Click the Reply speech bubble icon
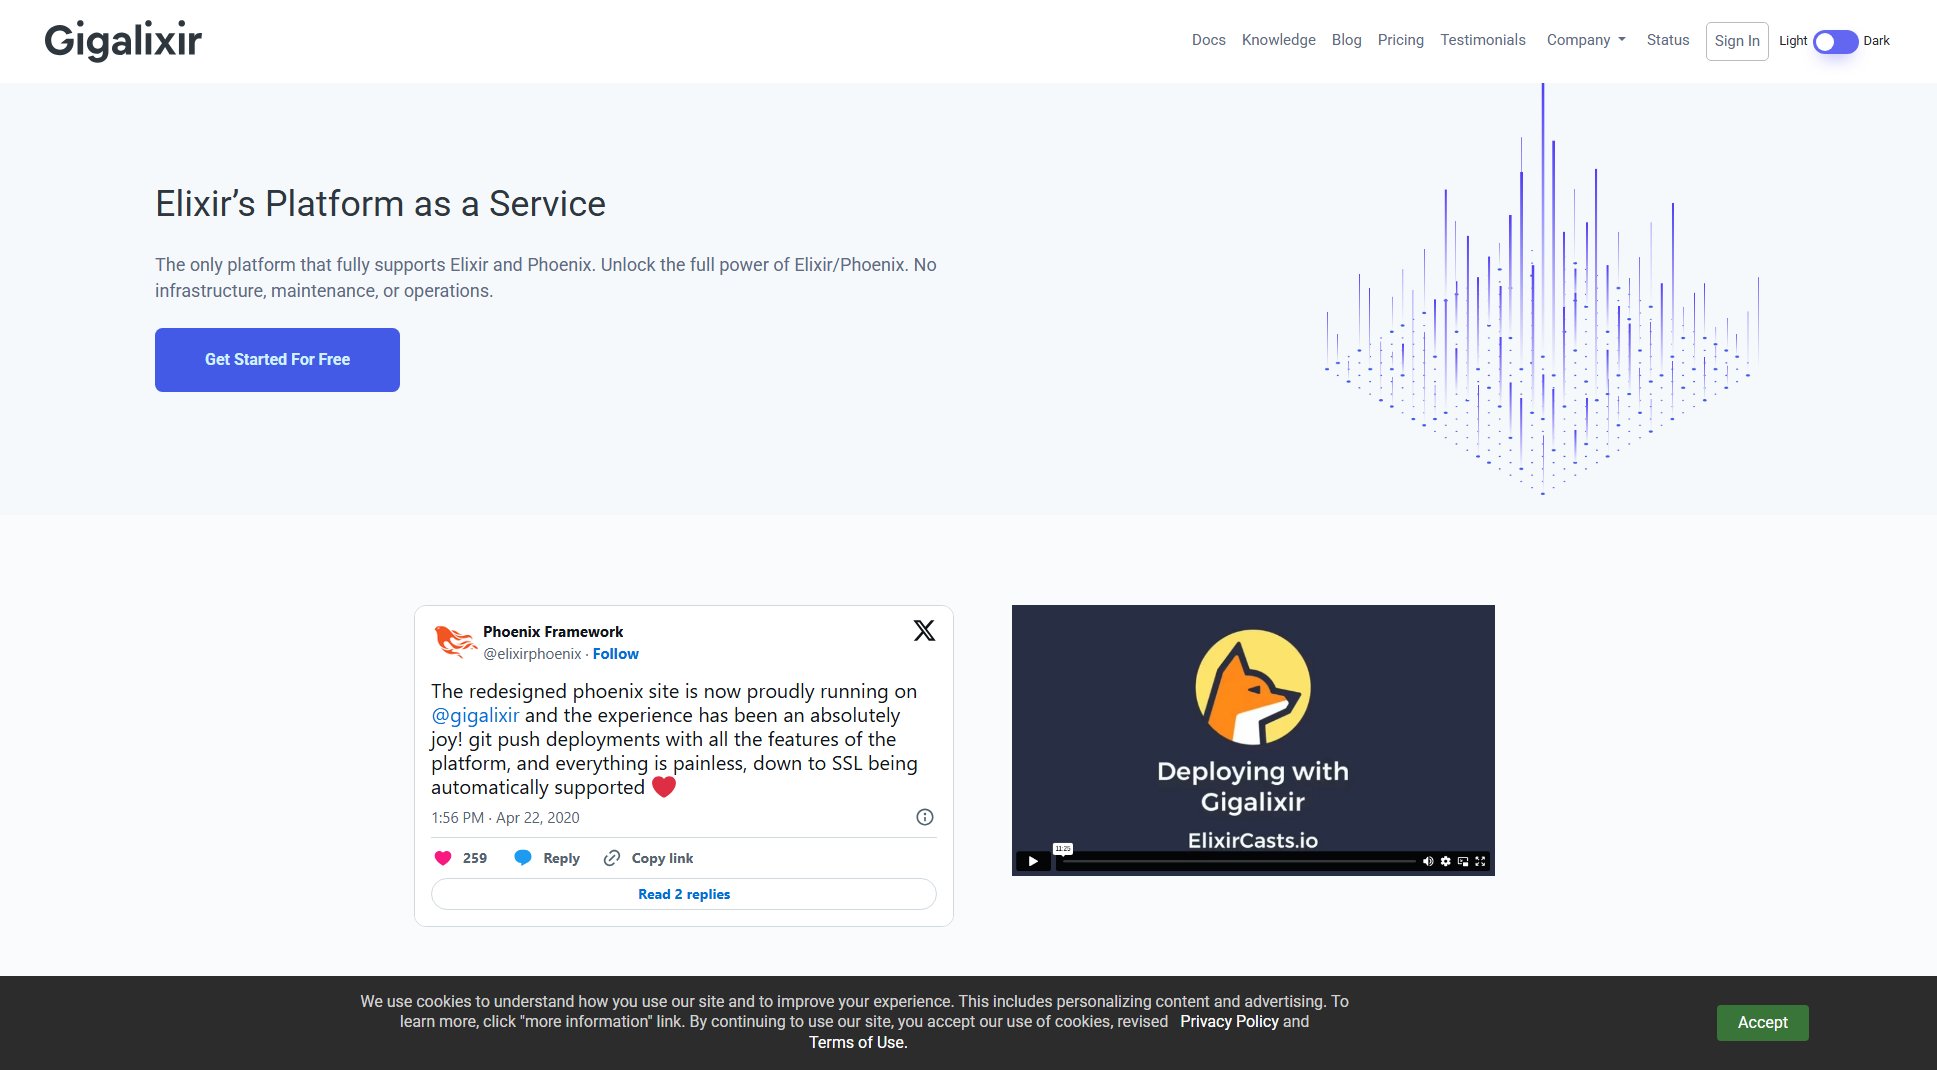This screenshot has height=1070, width=1937. (x=522, y=858)
